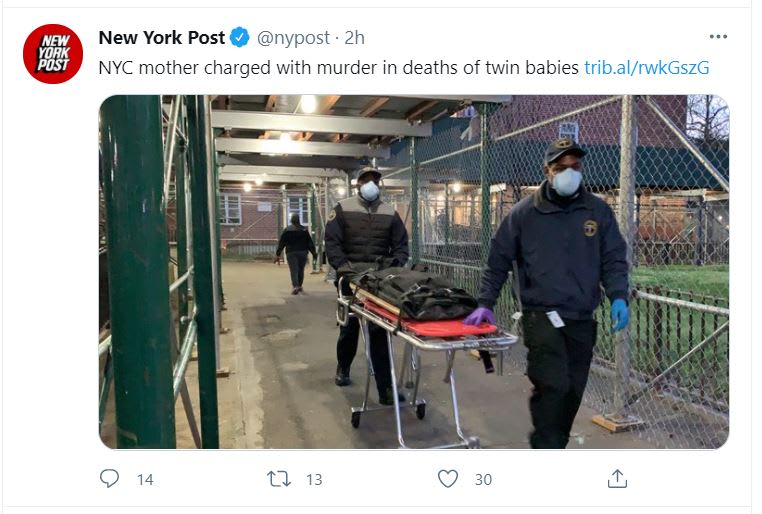Viewport: 762px width, 514px height.
Task: Open the New York Post profile avatar
Action: (x=53, y=54)
